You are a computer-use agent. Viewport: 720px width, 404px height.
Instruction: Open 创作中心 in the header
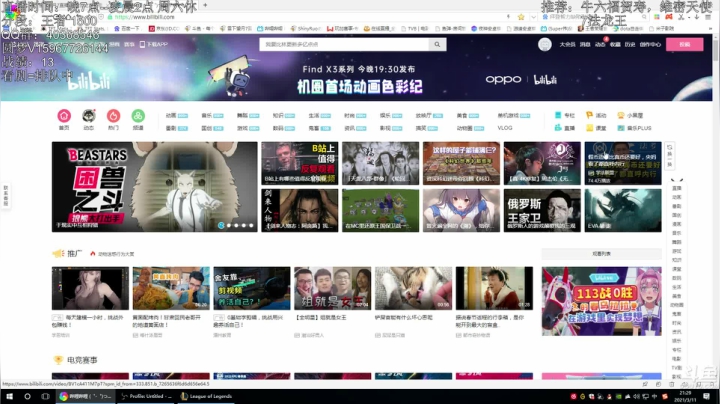(x=650, y=45)
